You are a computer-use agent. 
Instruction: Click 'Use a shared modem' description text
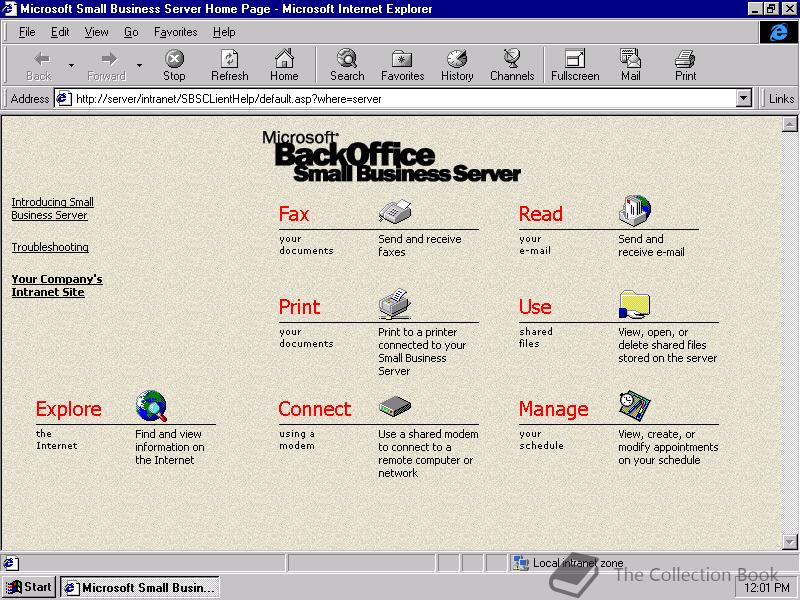[428, 454]
